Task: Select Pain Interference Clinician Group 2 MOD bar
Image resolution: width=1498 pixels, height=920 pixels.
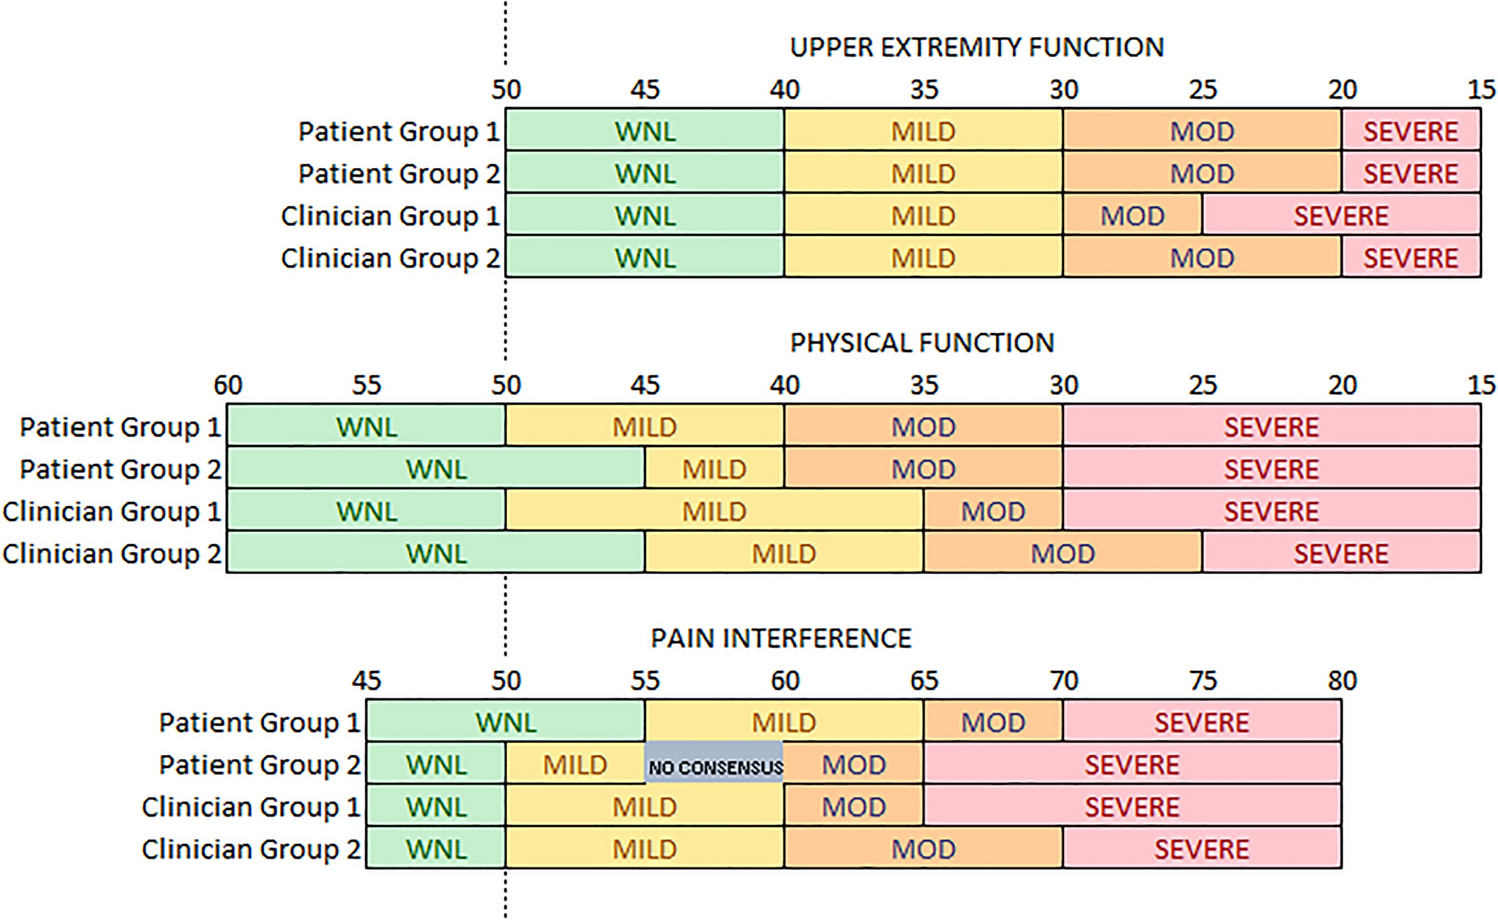Action: [x=923, y=848]
